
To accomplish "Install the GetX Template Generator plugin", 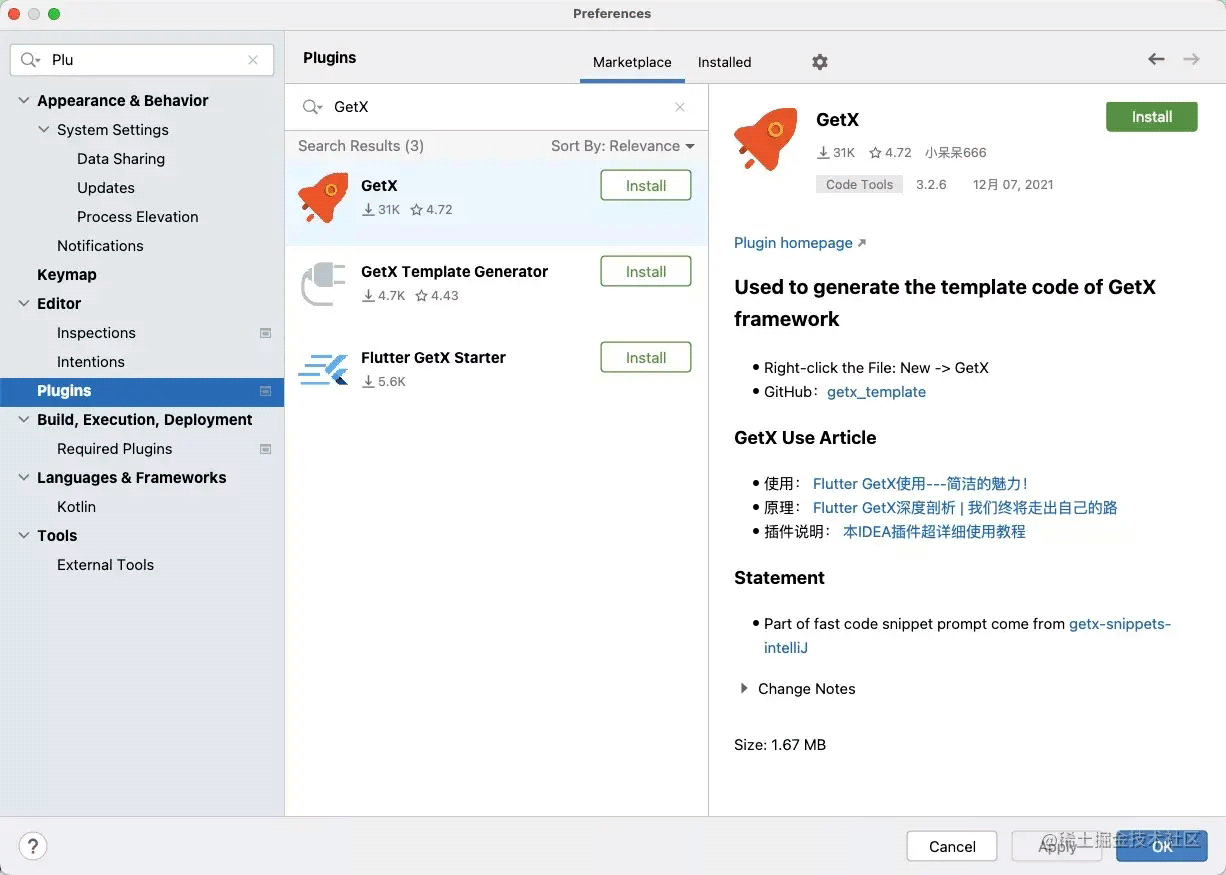I will coord(646,272).
